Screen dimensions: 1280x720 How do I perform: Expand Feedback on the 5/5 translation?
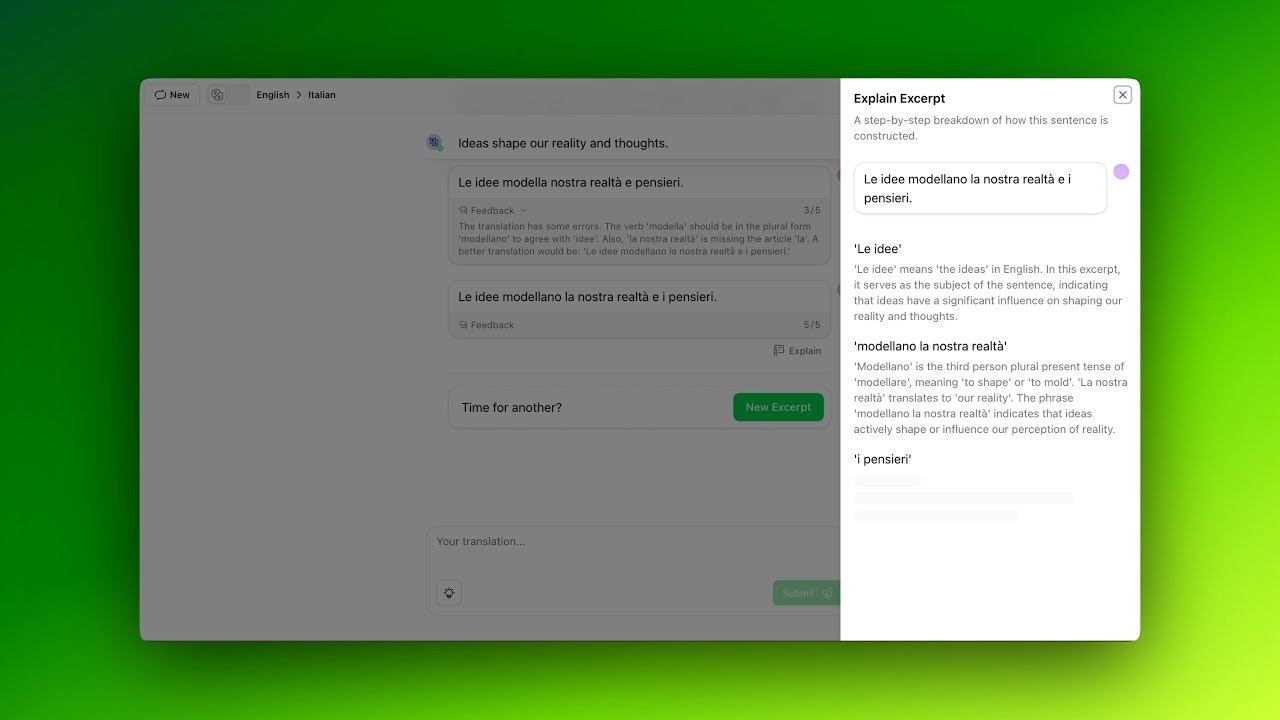click(487, 325)
